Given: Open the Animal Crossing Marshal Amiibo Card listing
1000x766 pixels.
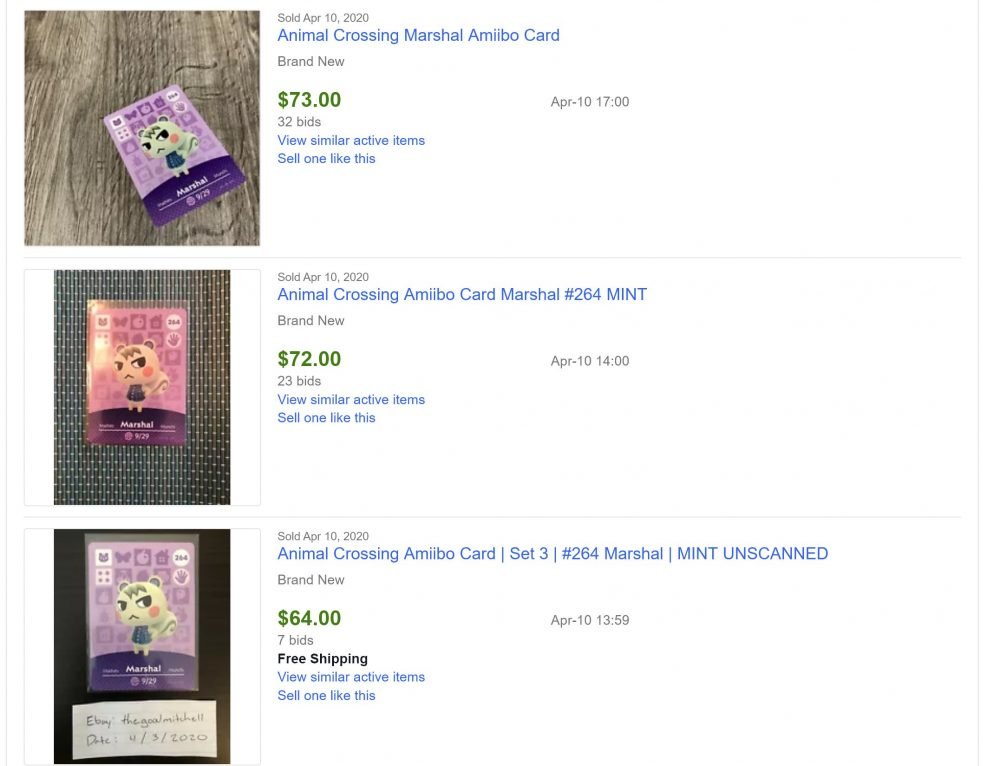Looking at the screenshot, I should (418, 35).
